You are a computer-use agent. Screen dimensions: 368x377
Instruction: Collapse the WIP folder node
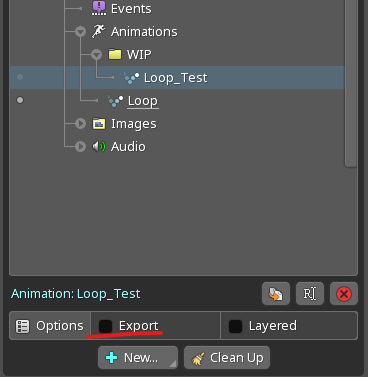point(97,54)
